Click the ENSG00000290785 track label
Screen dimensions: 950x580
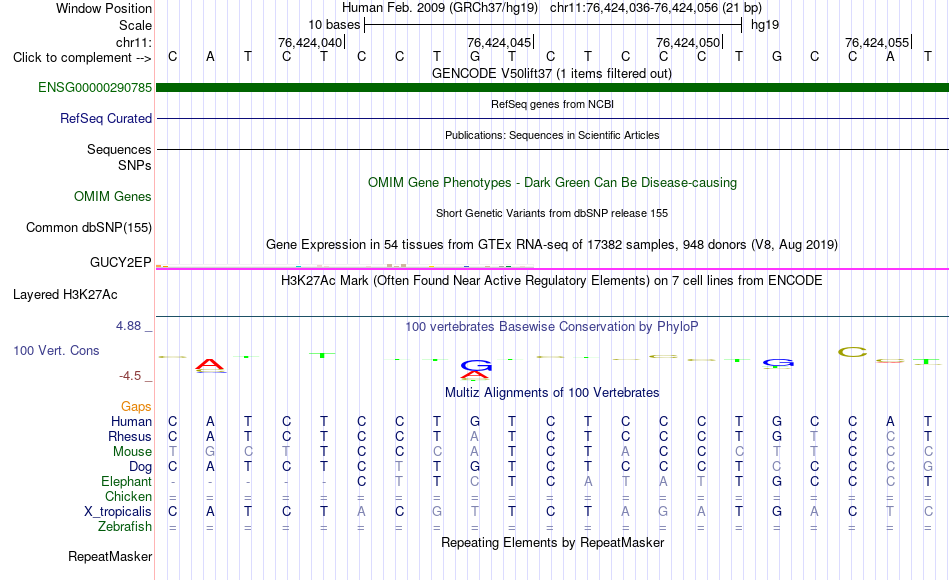tap(95, 87)
